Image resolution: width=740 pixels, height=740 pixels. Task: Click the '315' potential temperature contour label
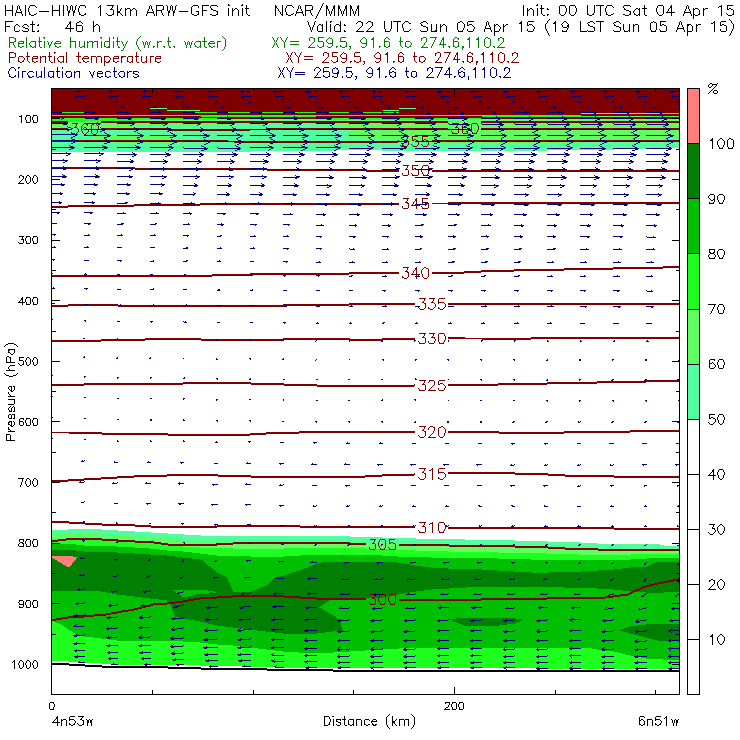tap(432, 474)
